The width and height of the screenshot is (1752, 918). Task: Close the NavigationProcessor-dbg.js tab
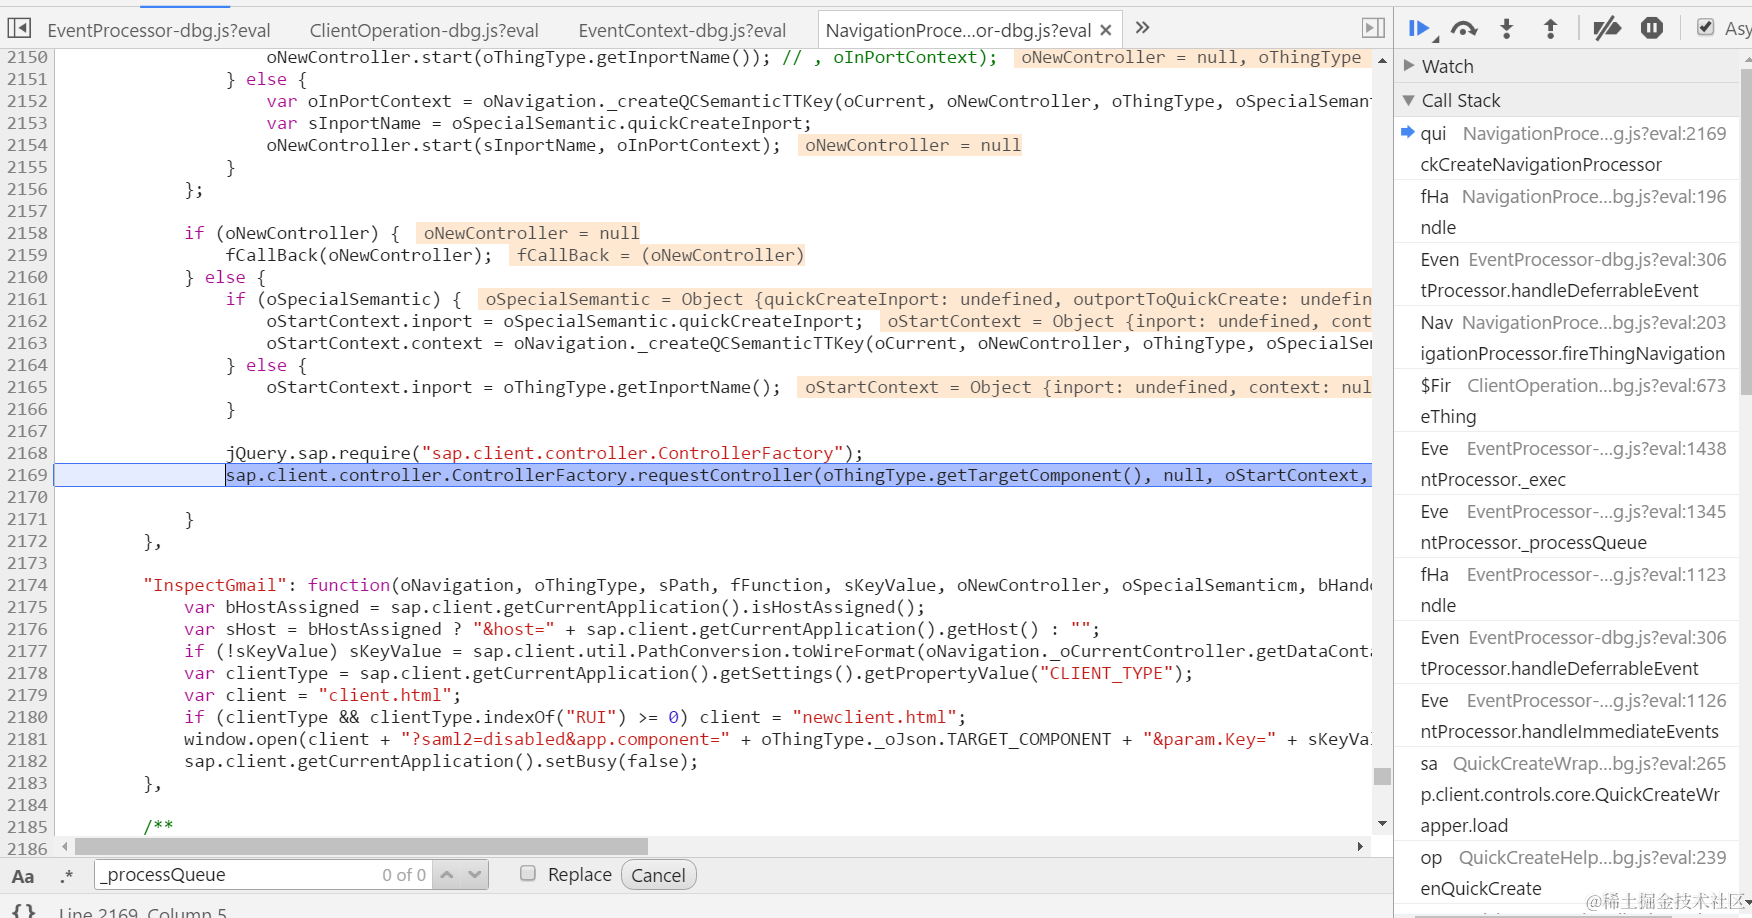[x=1106, y=30]
